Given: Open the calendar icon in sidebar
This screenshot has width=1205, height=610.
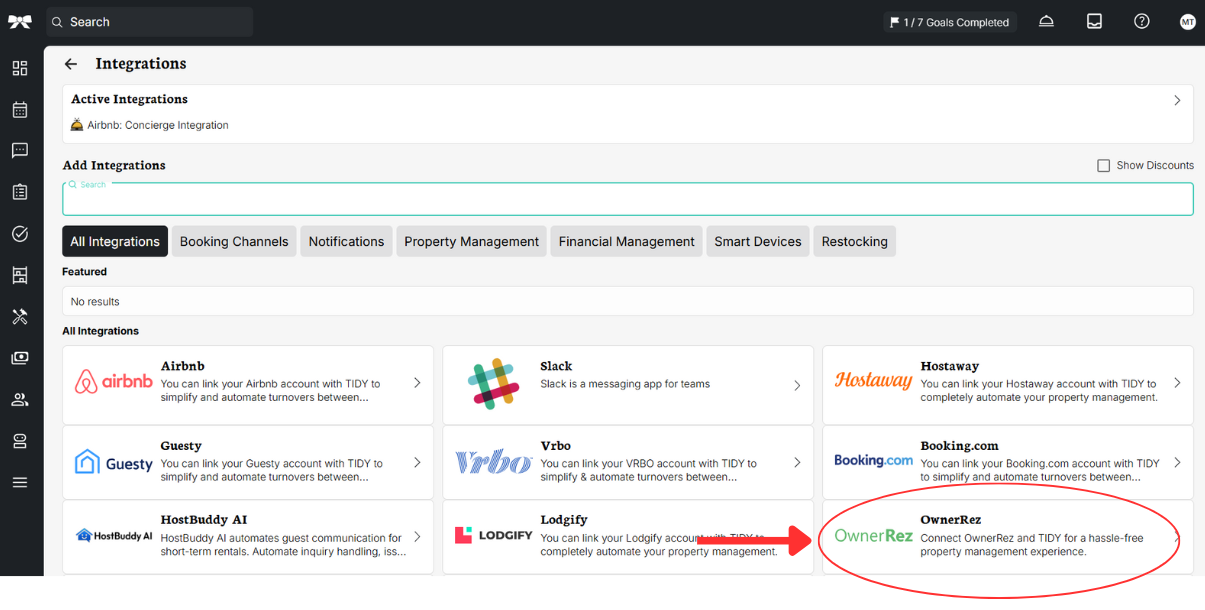Looking at the screenshot, I should tap(20, 110).
